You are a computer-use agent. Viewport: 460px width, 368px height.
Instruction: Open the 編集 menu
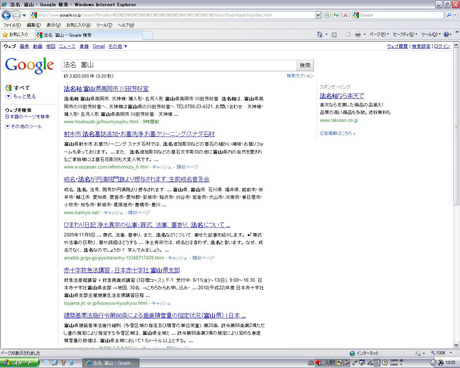pos(34,25)
